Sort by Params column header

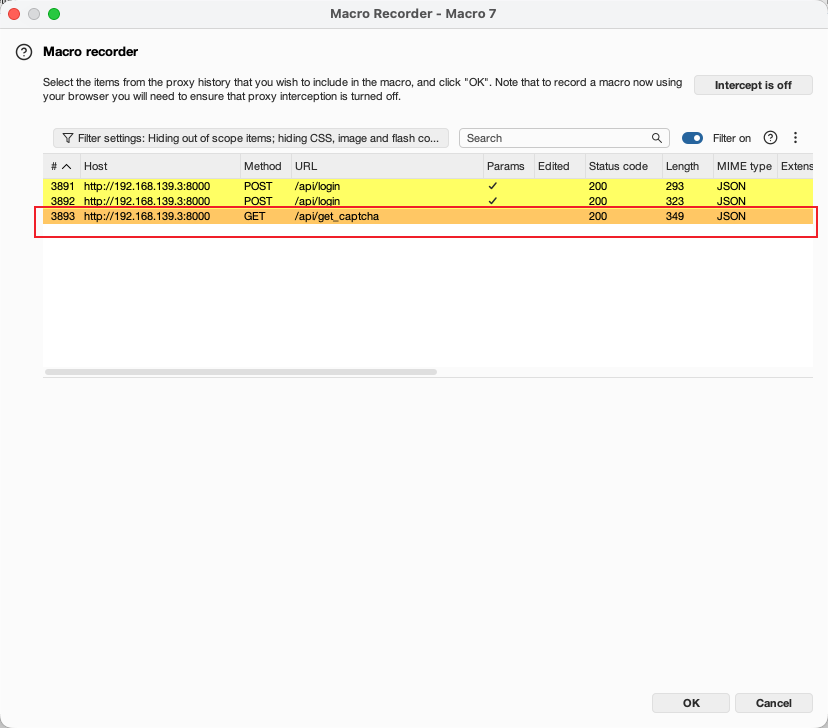[x=509, y=166]
